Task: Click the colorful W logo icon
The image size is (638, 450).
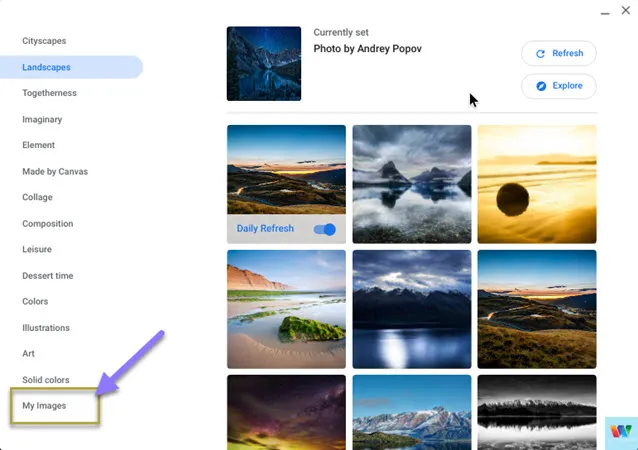Action: [621, 432]
